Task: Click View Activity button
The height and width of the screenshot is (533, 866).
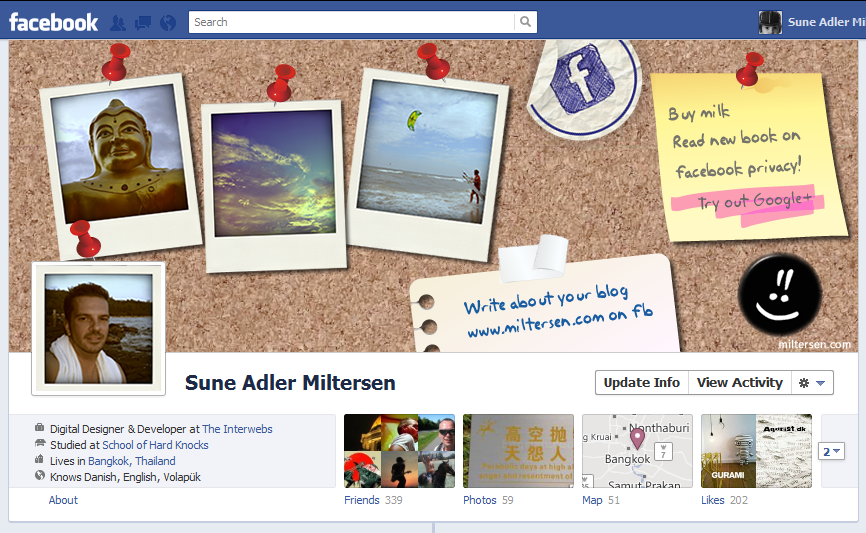Action: [x=739, y=383]
